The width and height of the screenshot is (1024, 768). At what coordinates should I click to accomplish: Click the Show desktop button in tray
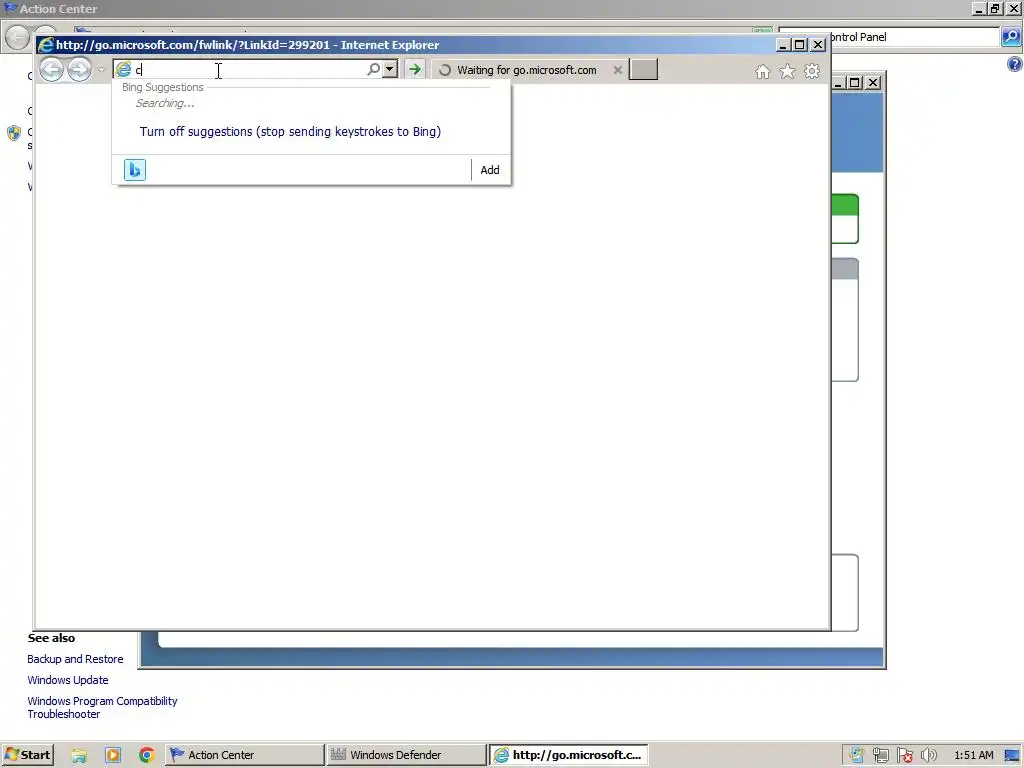1013,755
